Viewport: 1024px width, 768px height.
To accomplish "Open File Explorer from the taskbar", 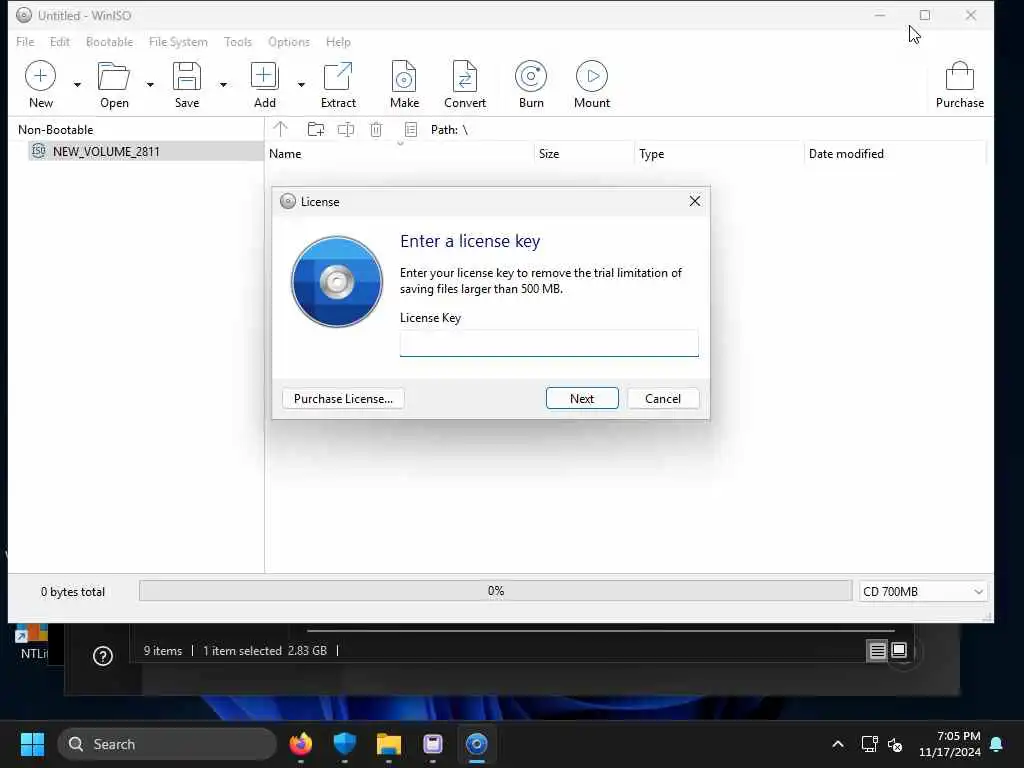I will (x=389, y=744).
